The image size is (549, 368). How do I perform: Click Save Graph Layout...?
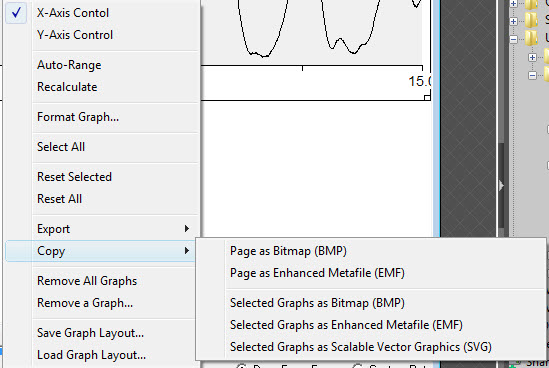[x=100, y=333]
